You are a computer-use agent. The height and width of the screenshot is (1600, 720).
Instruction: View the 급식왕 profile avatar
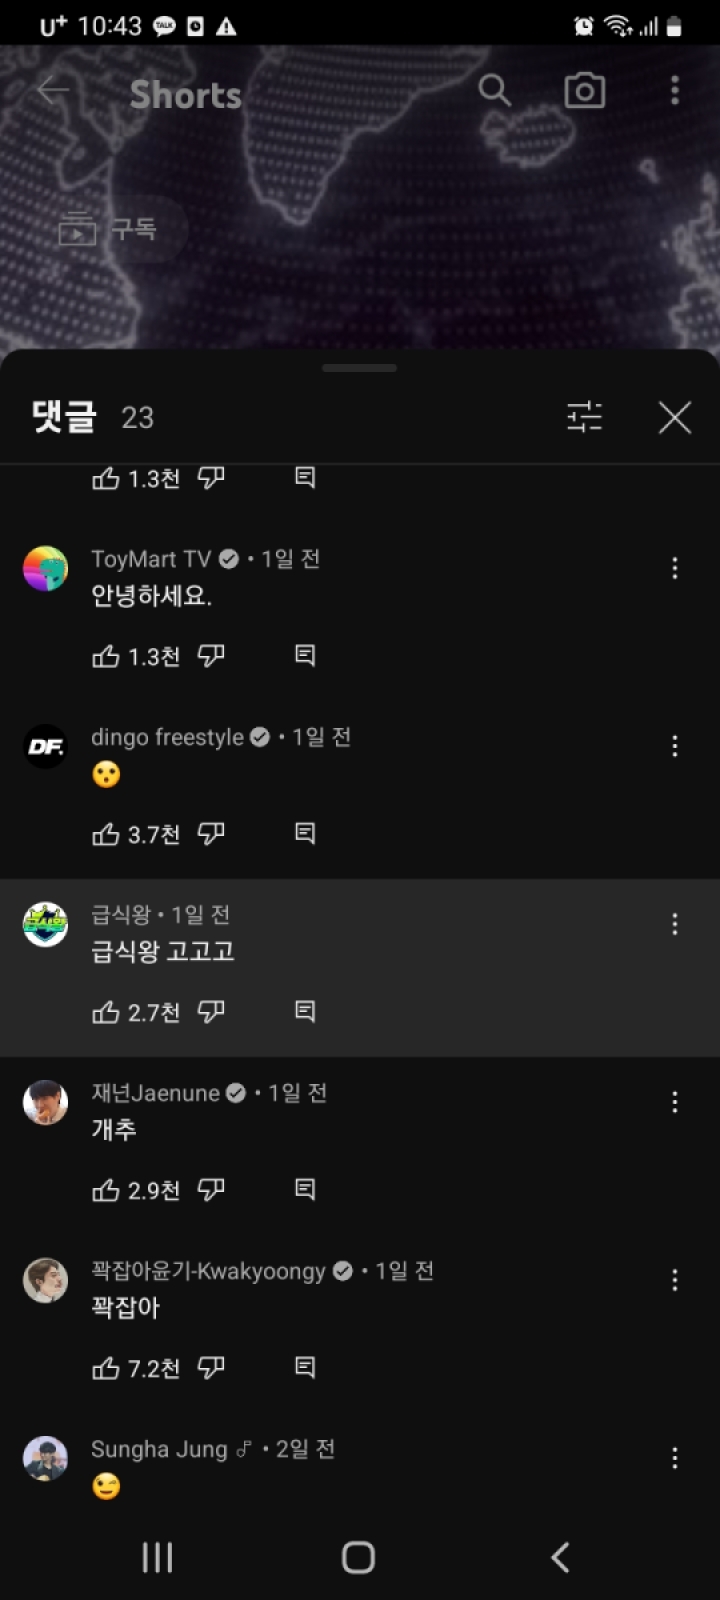[45, 925]
